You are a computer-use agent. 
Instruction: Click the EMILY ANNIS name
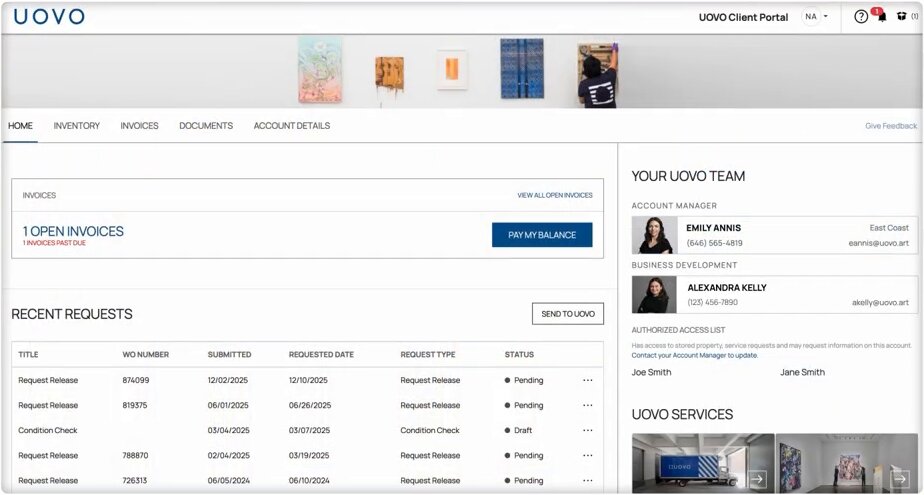click(714, 227)
